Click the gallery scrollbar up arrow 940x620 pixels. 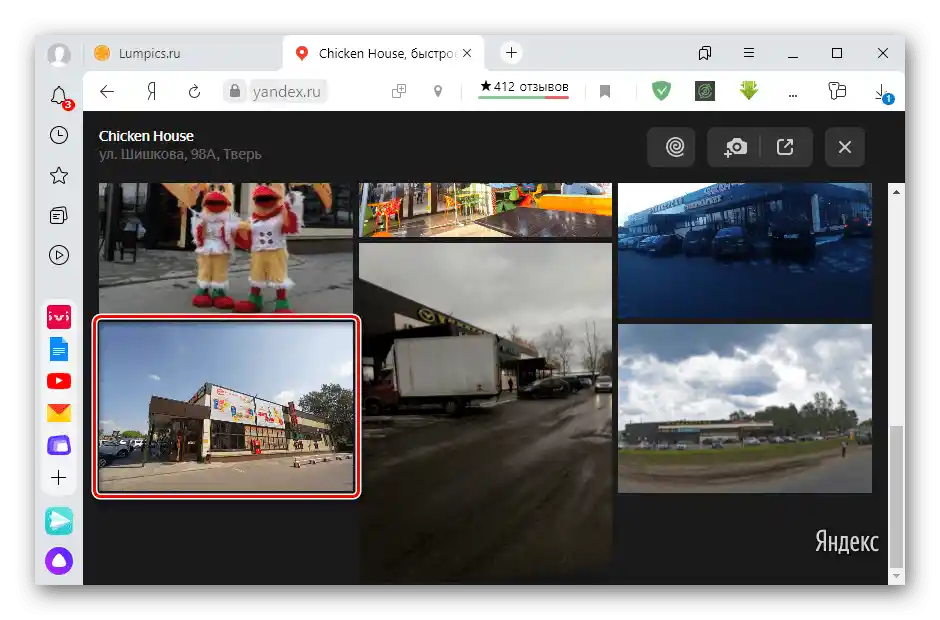896,192
